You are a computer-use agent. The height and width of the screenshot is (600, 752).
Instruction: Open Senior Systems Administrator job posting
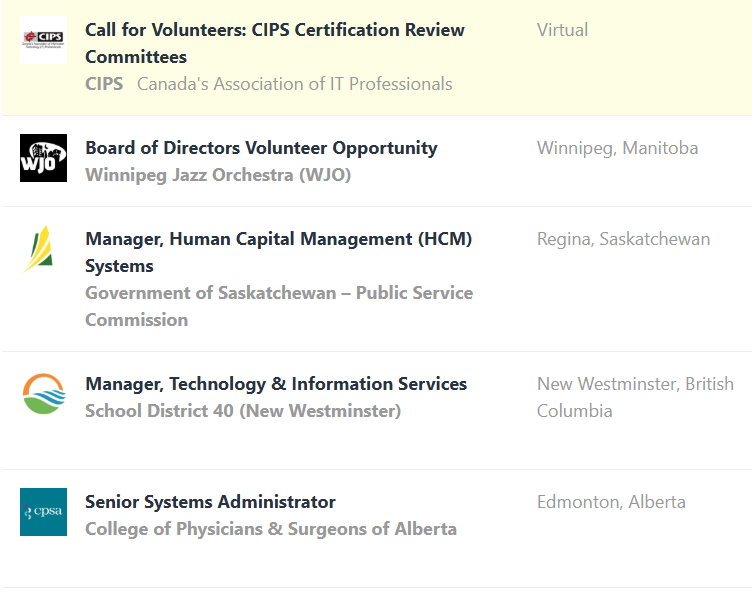(210, 502)
